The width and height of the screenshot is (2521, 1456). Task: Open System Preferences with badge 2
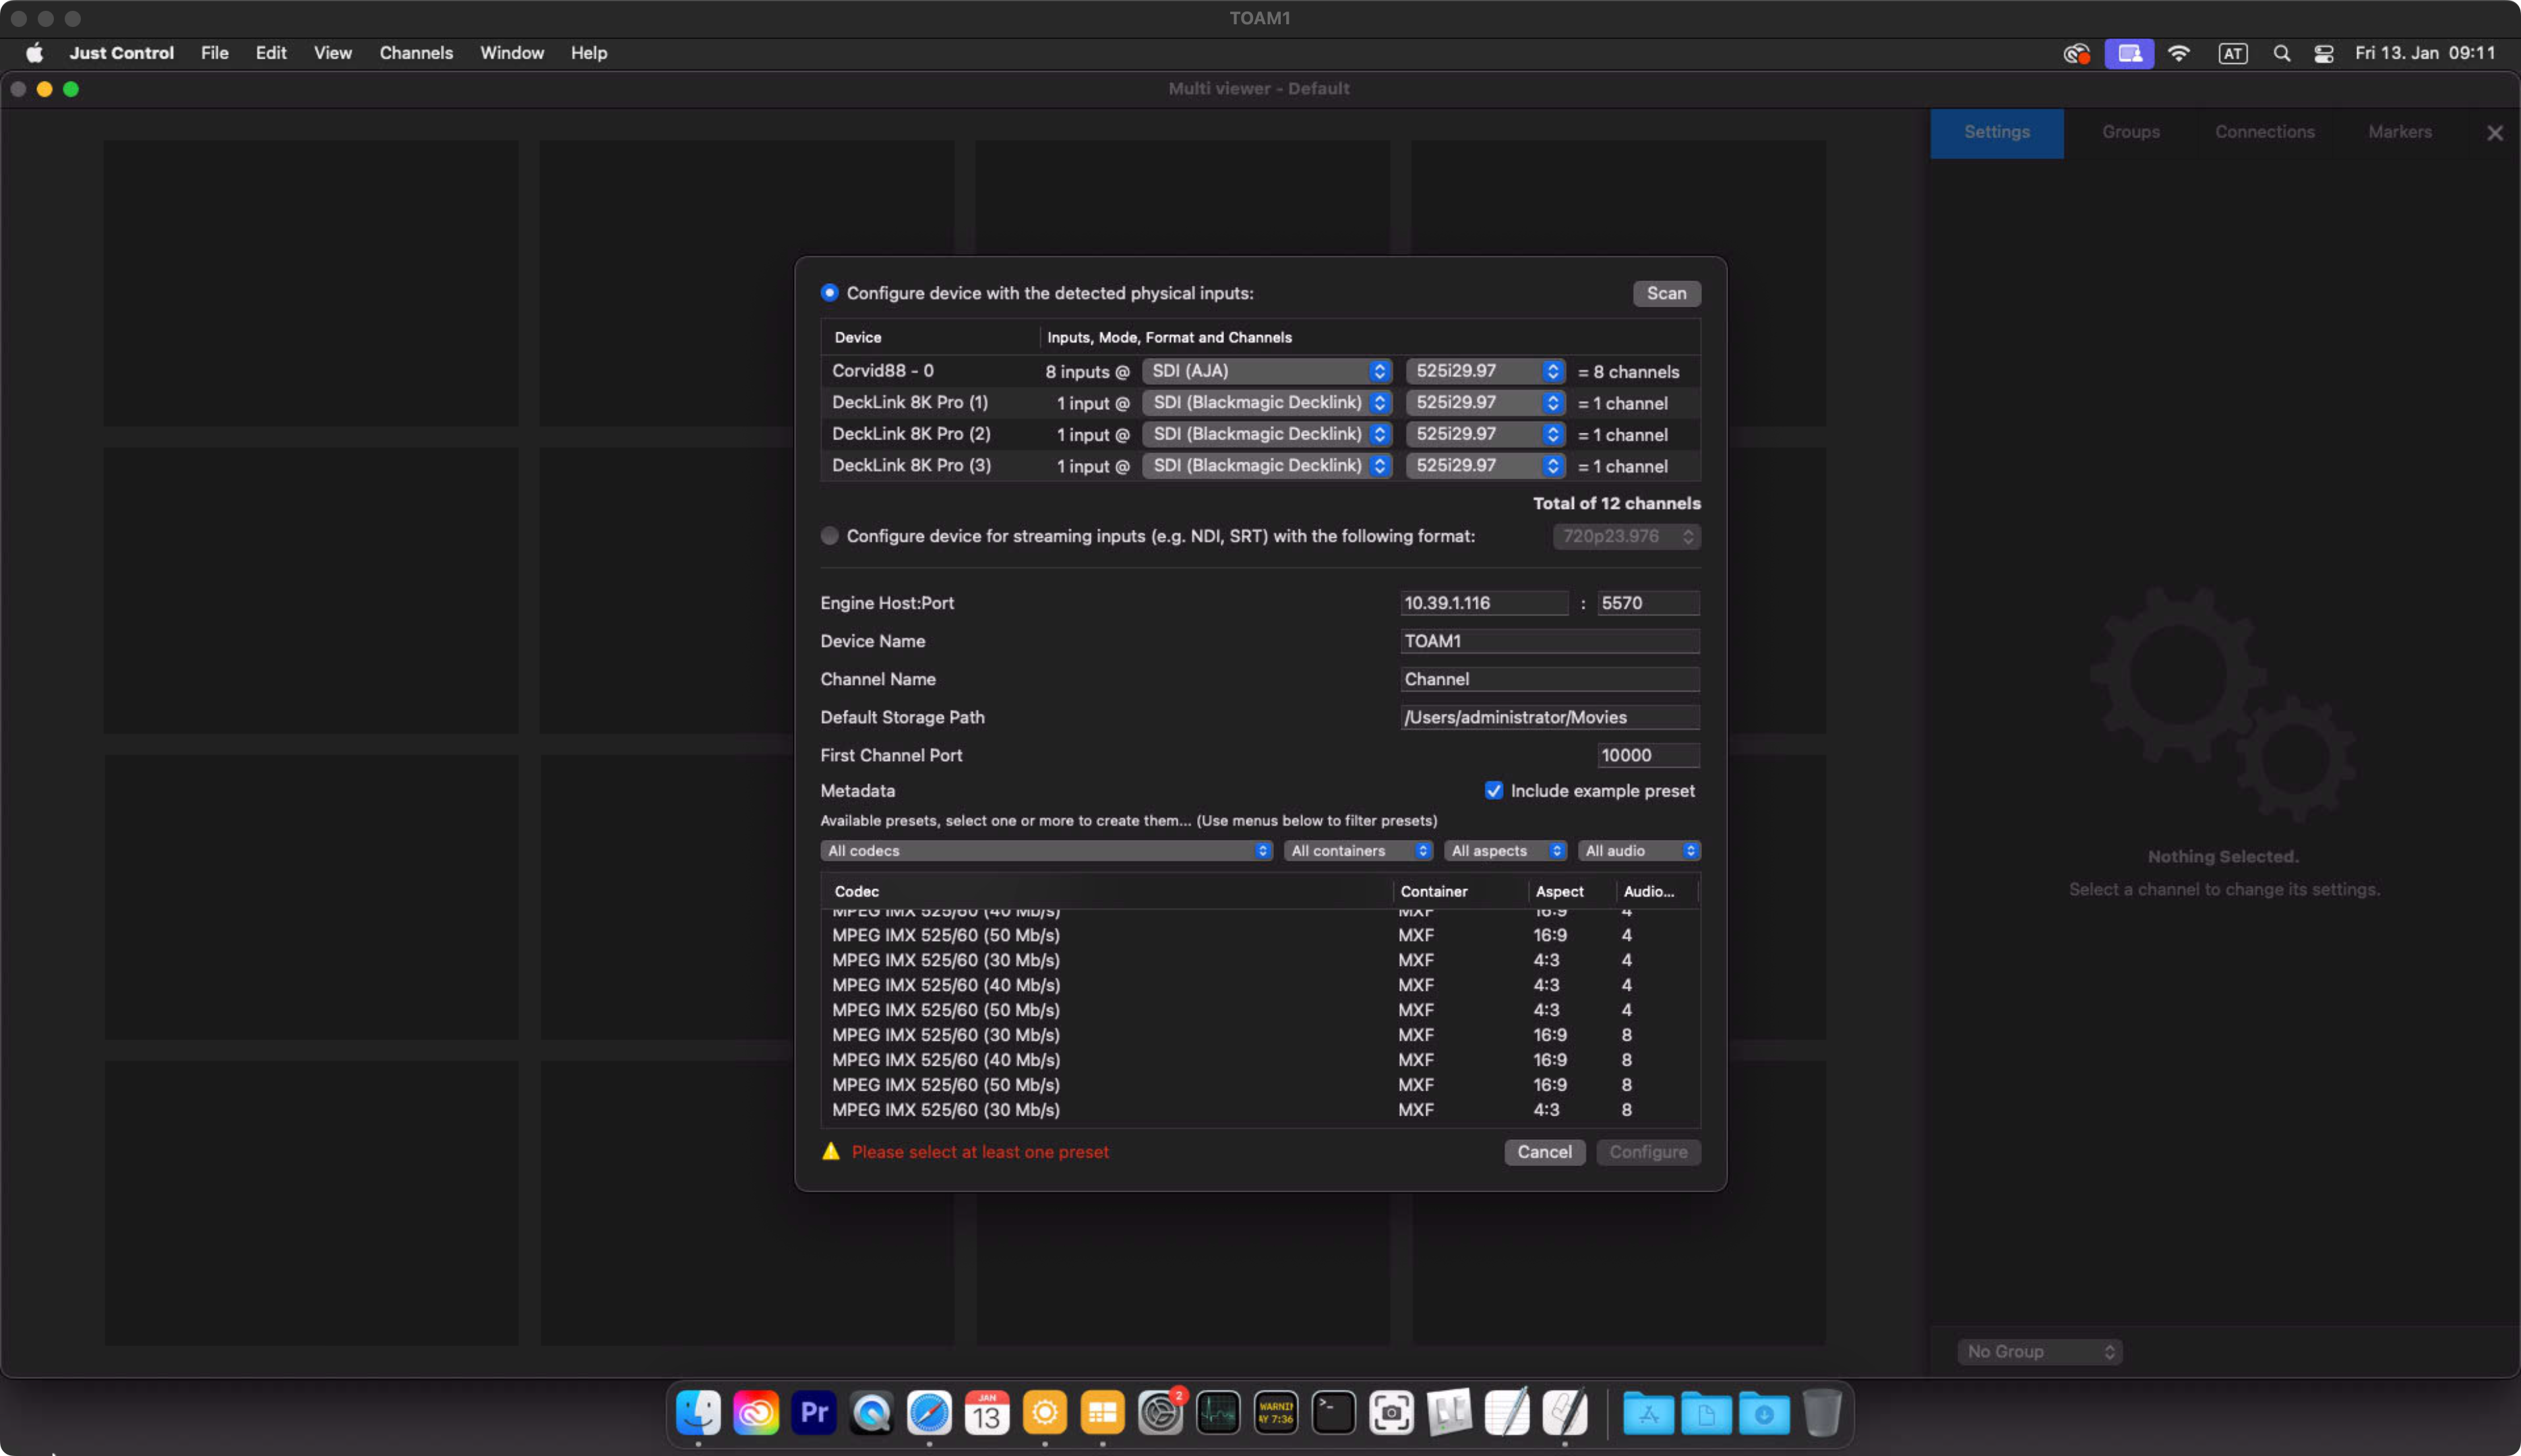[1160, 1412]
